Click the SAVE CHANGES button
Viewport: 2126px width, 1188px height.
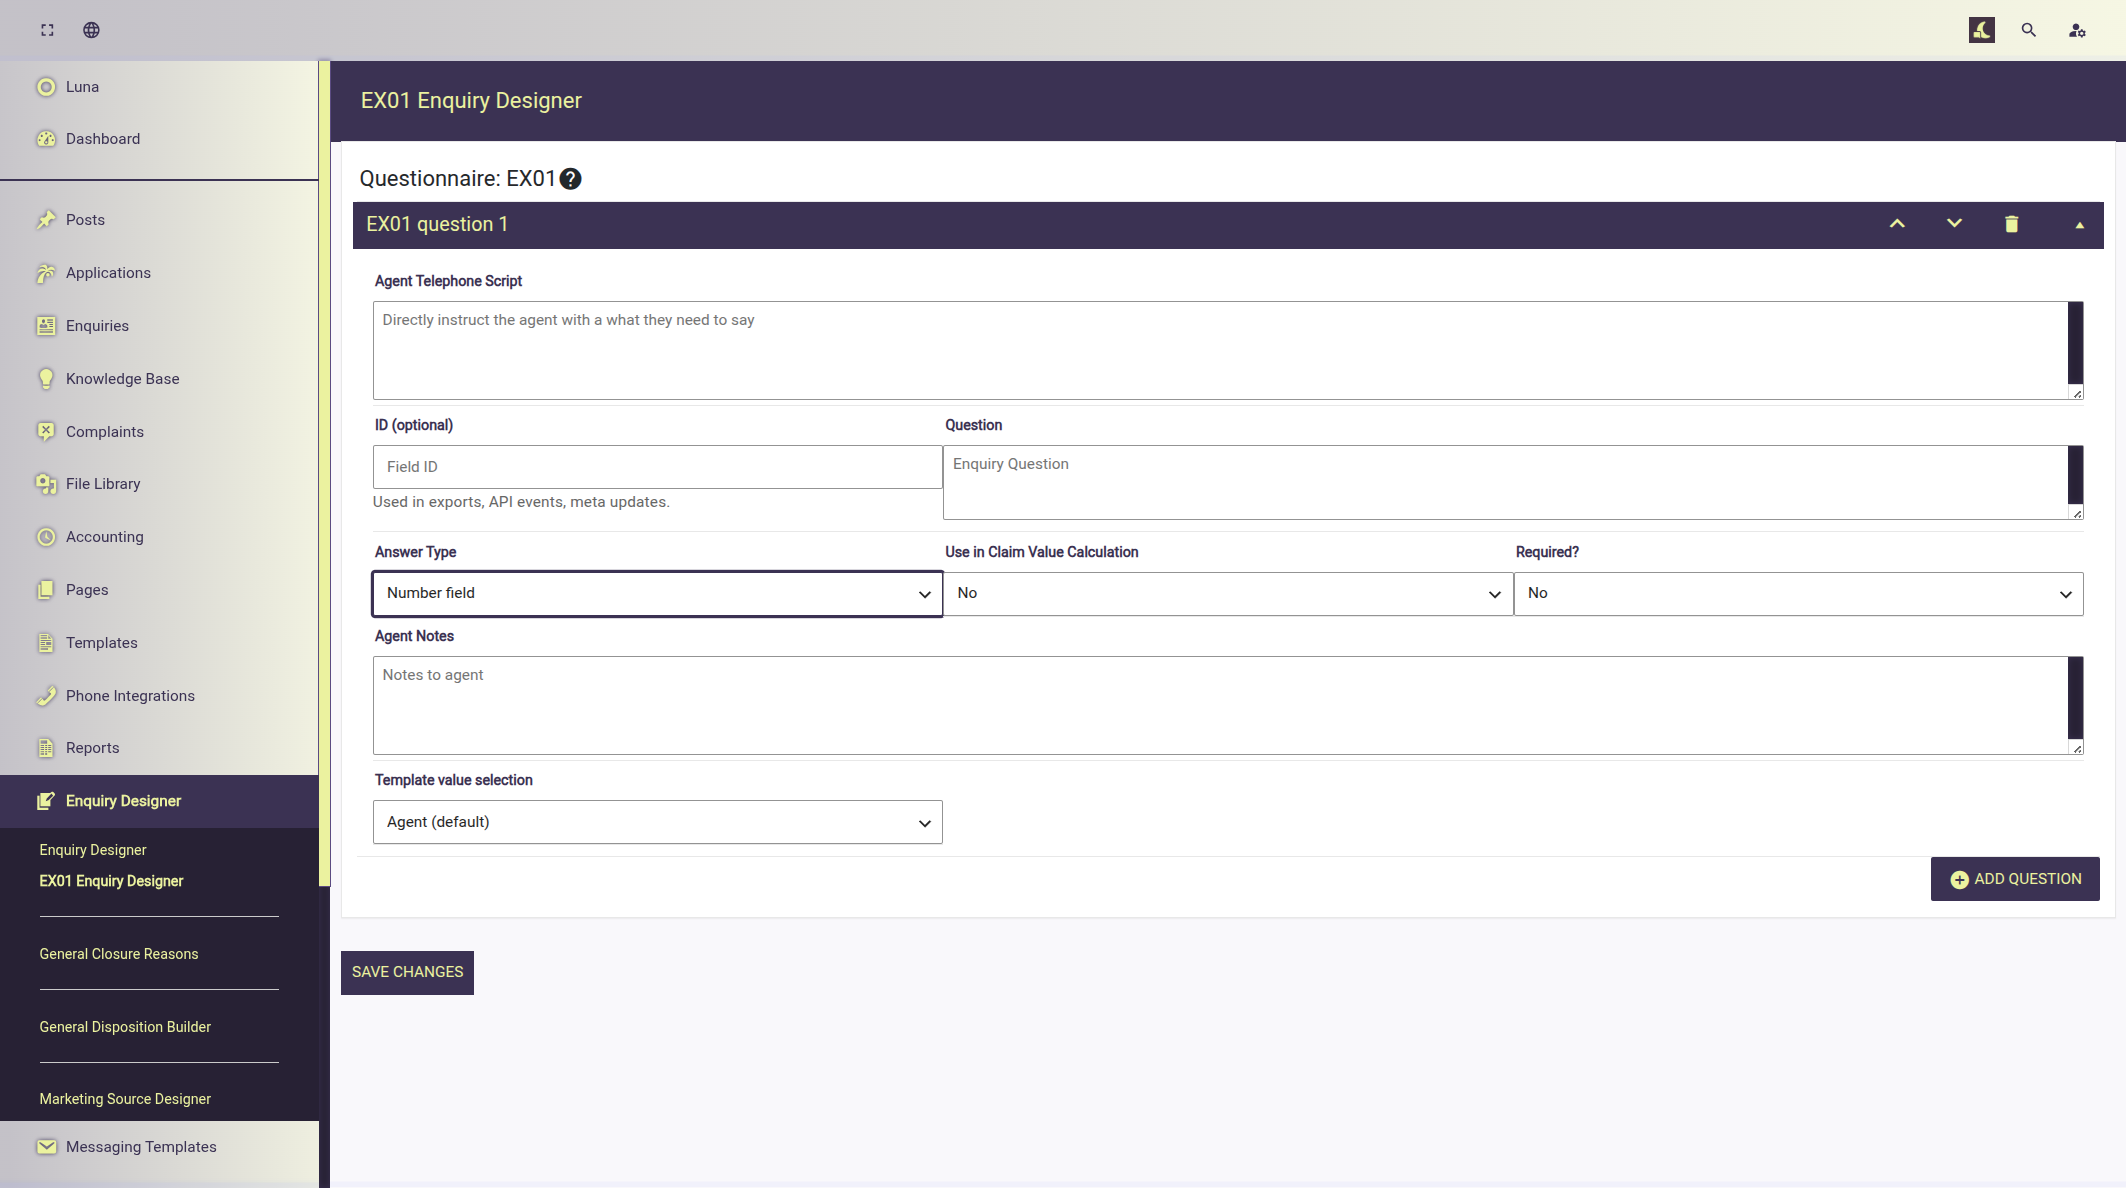(x=407, y=973)
